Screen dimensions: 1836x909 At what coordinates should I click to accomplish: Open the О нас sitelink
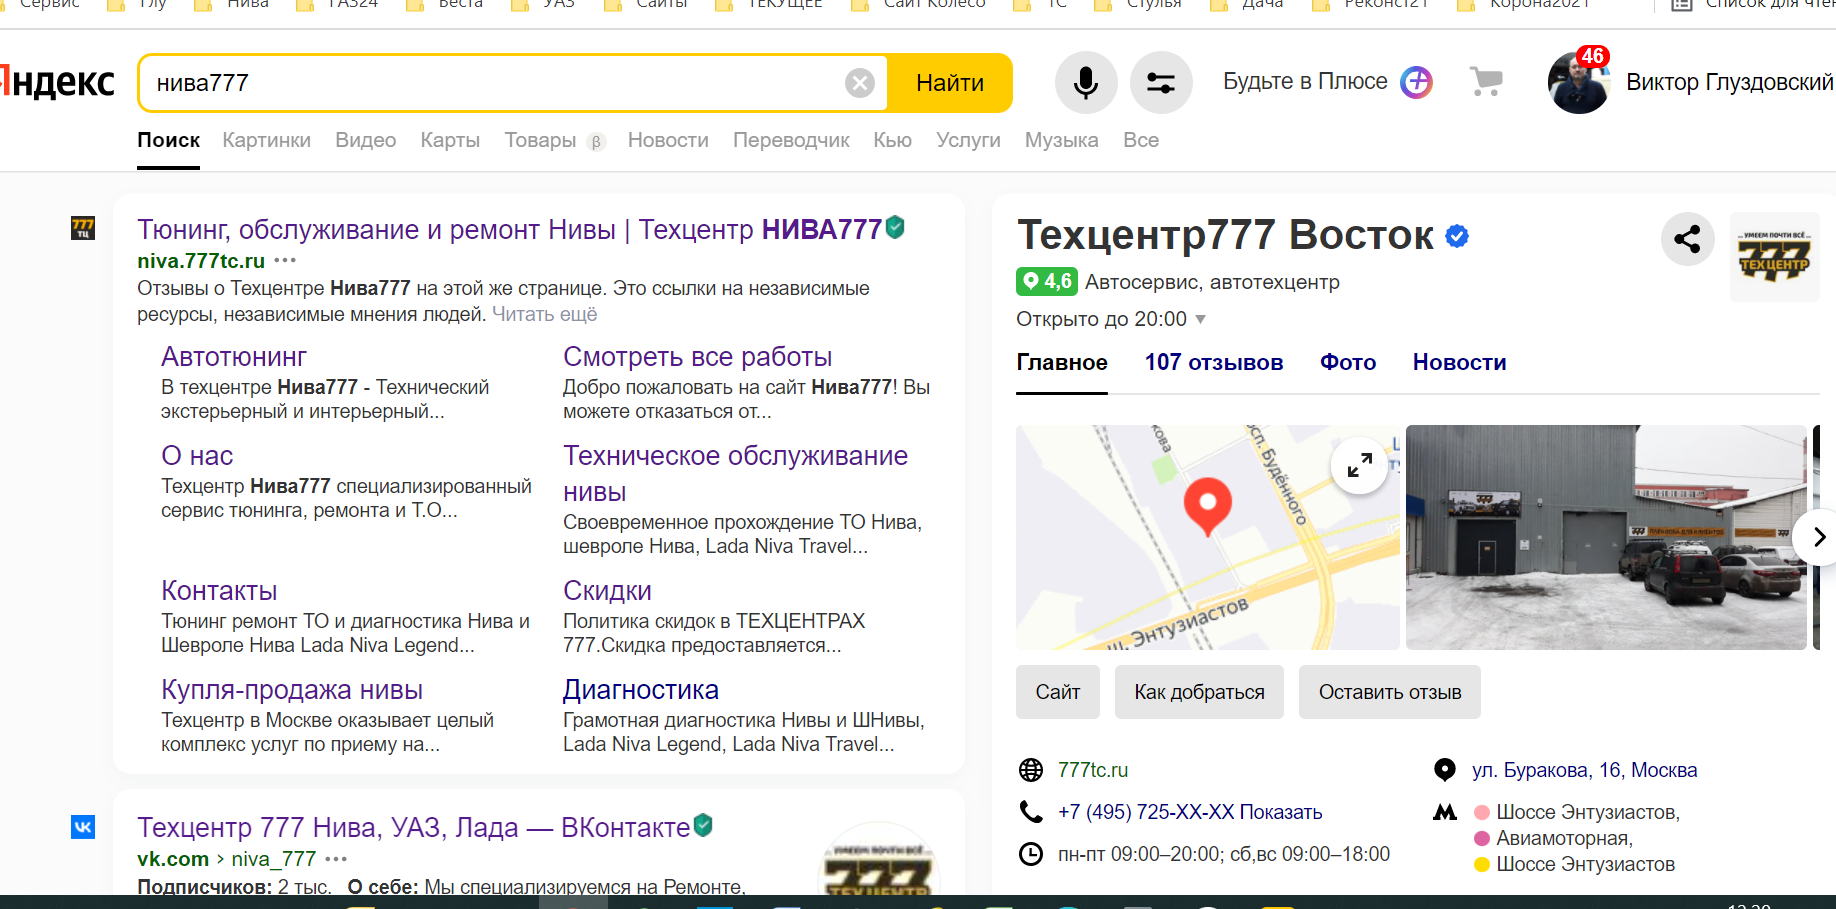tap(197, 456)
